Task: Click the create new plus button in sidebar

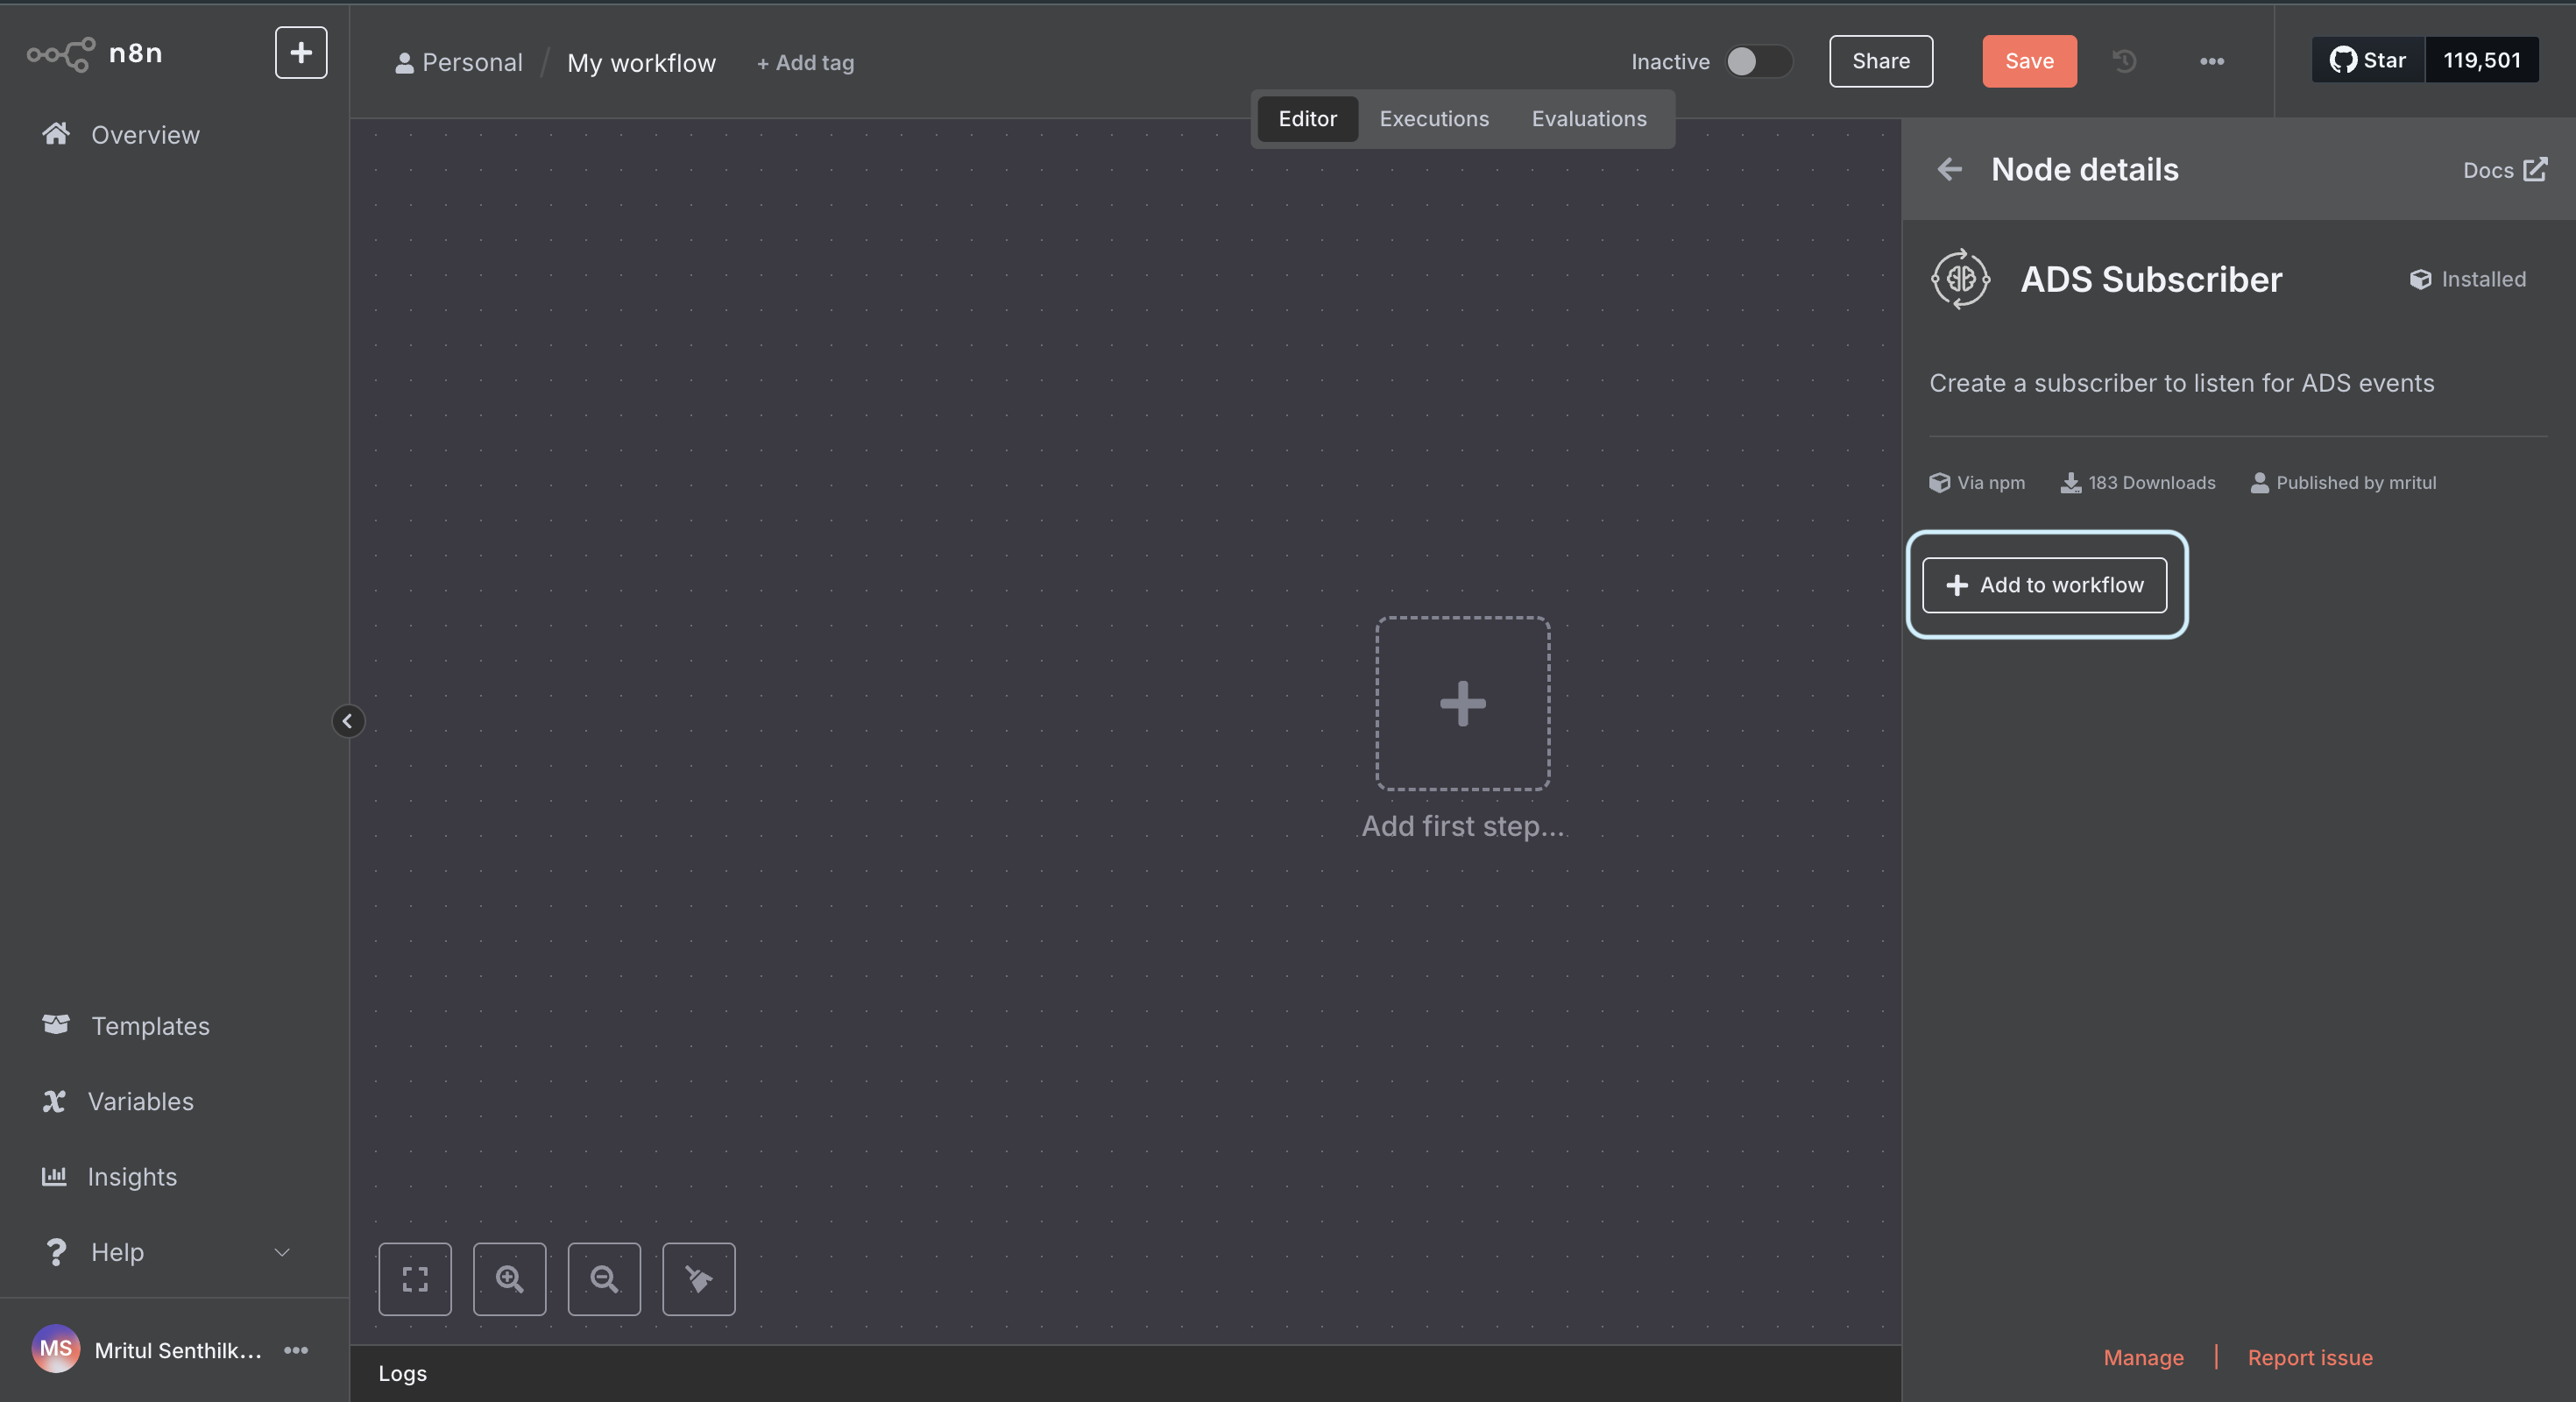Action: click(x=301, y=53)
